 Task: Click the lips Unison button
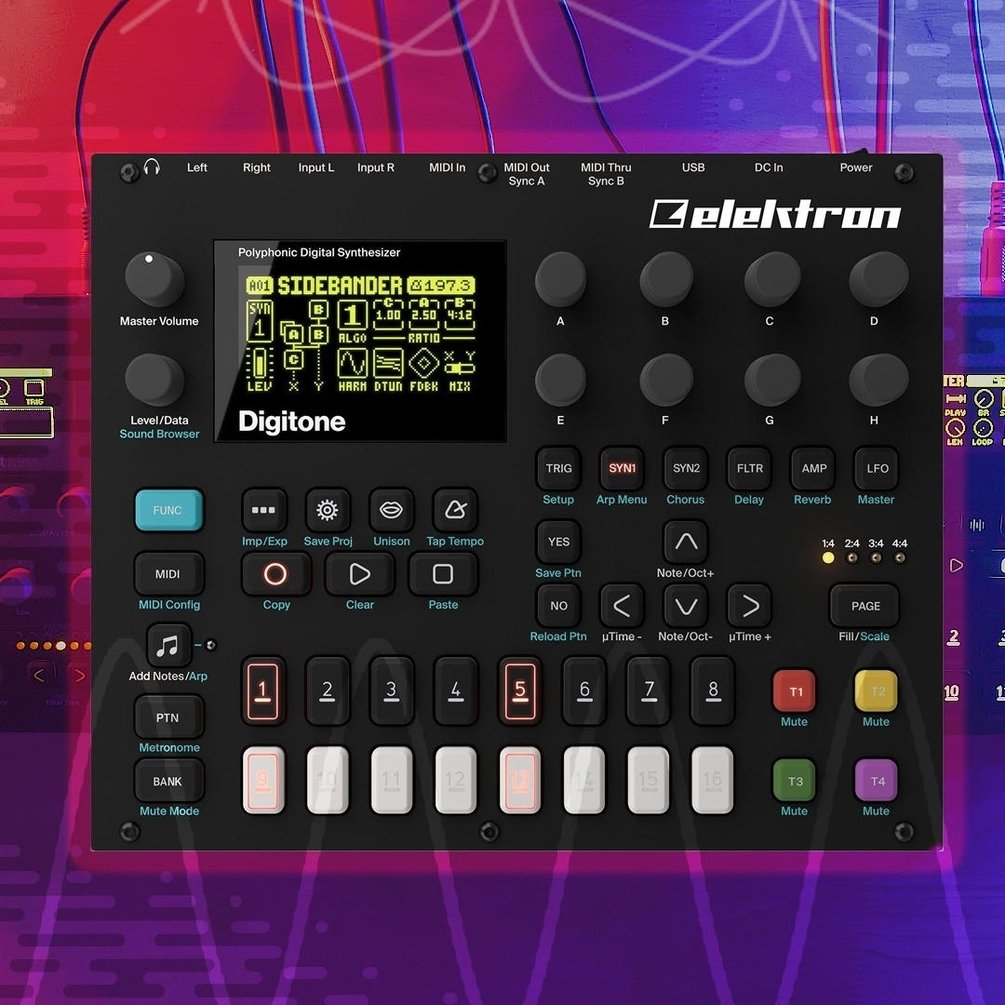(391, 510)
